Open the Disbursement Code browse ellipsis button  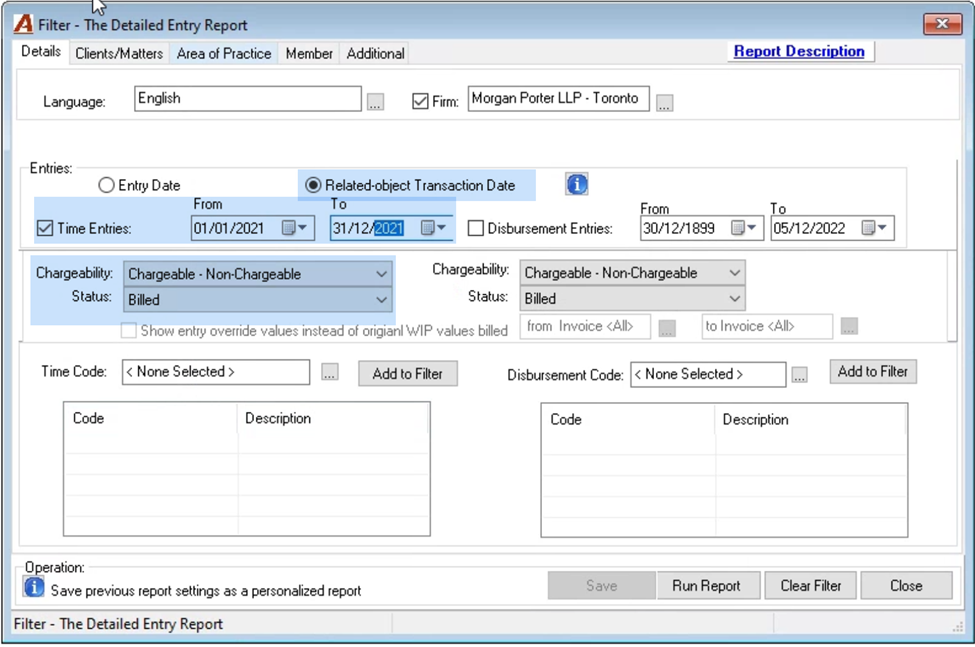click(x=800, y=375)
